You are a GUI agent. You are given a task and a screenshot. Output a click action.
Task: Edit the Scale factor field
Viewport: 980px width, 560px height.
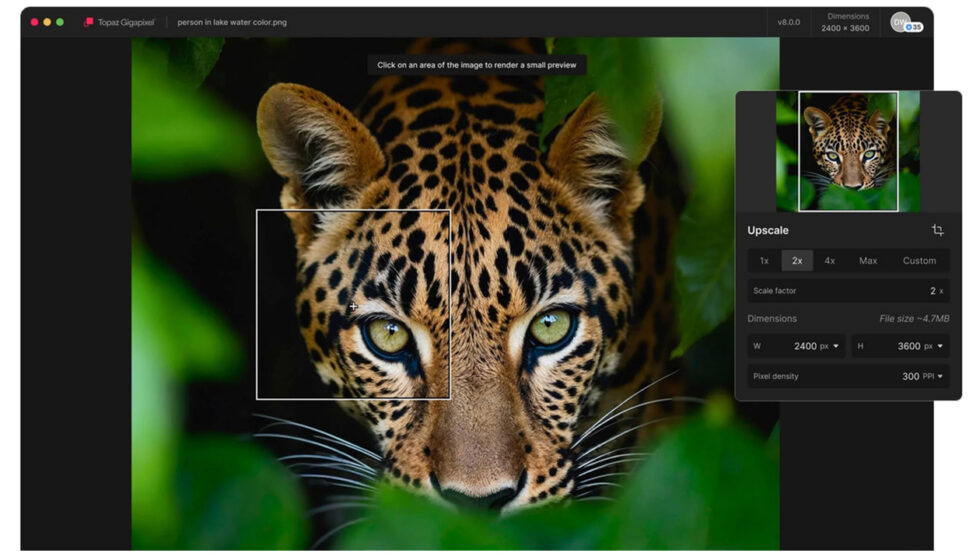848,291
